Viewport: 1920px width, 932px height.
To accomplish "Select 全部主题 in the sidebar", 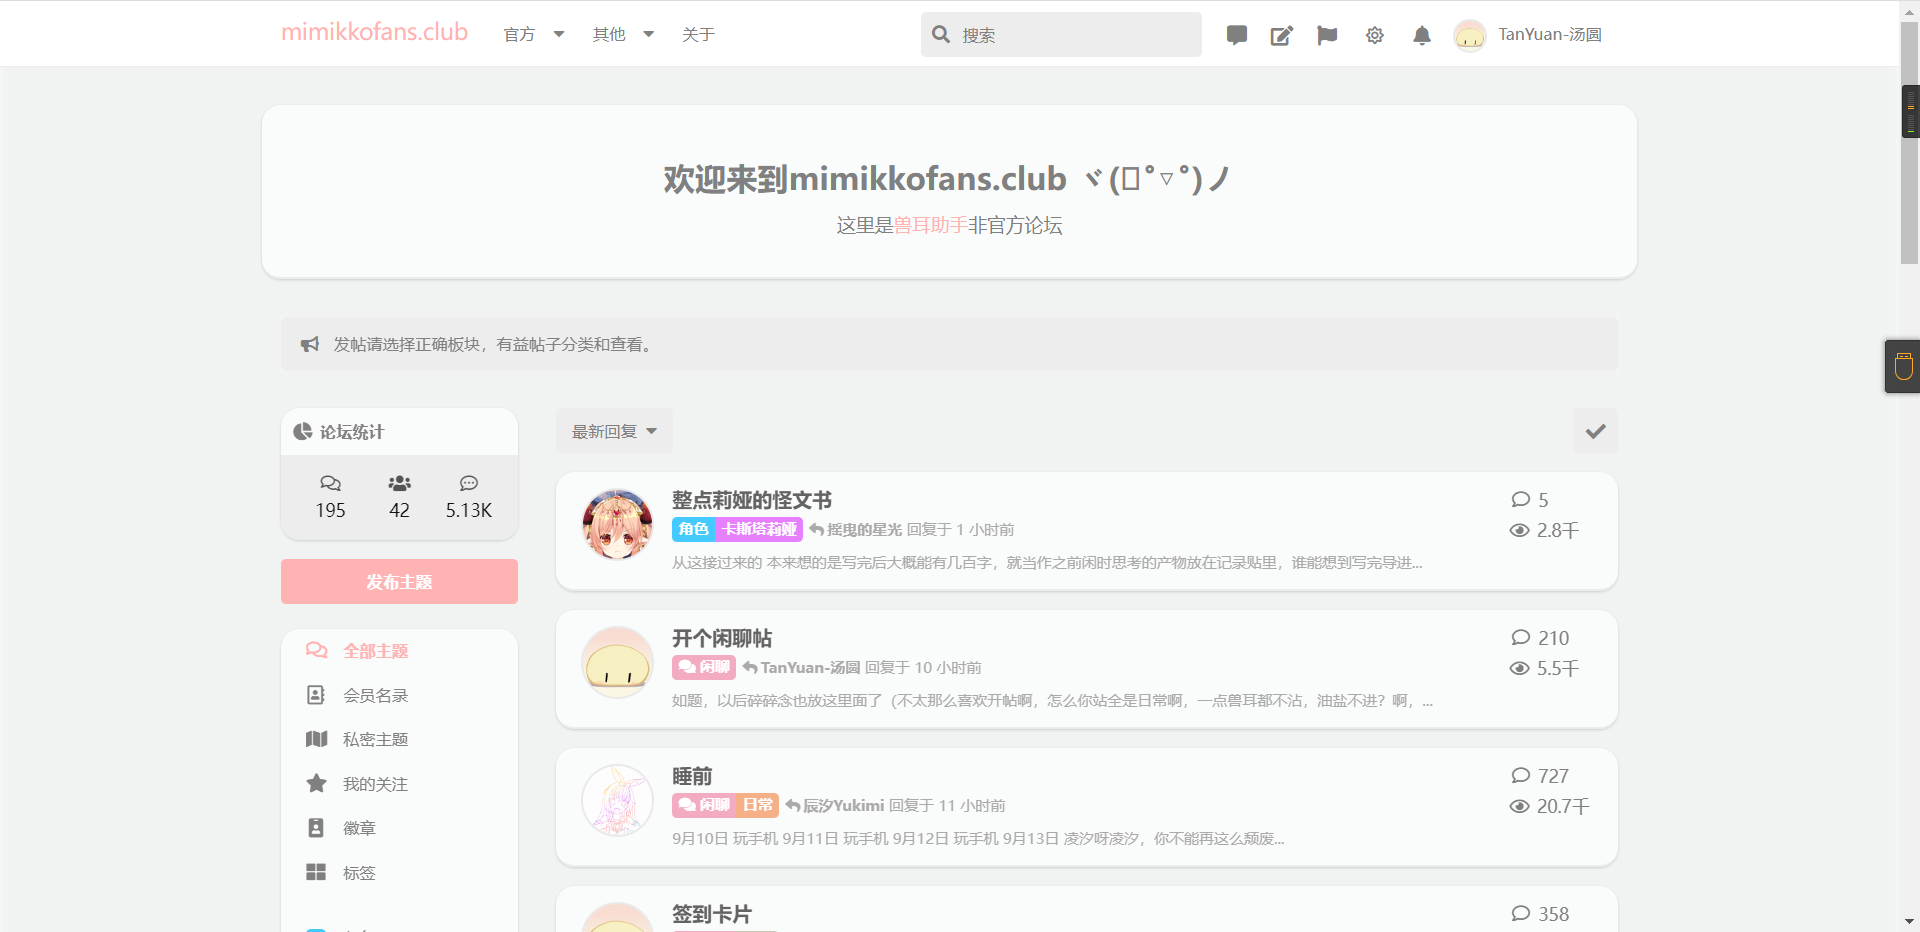I will 375,651.
